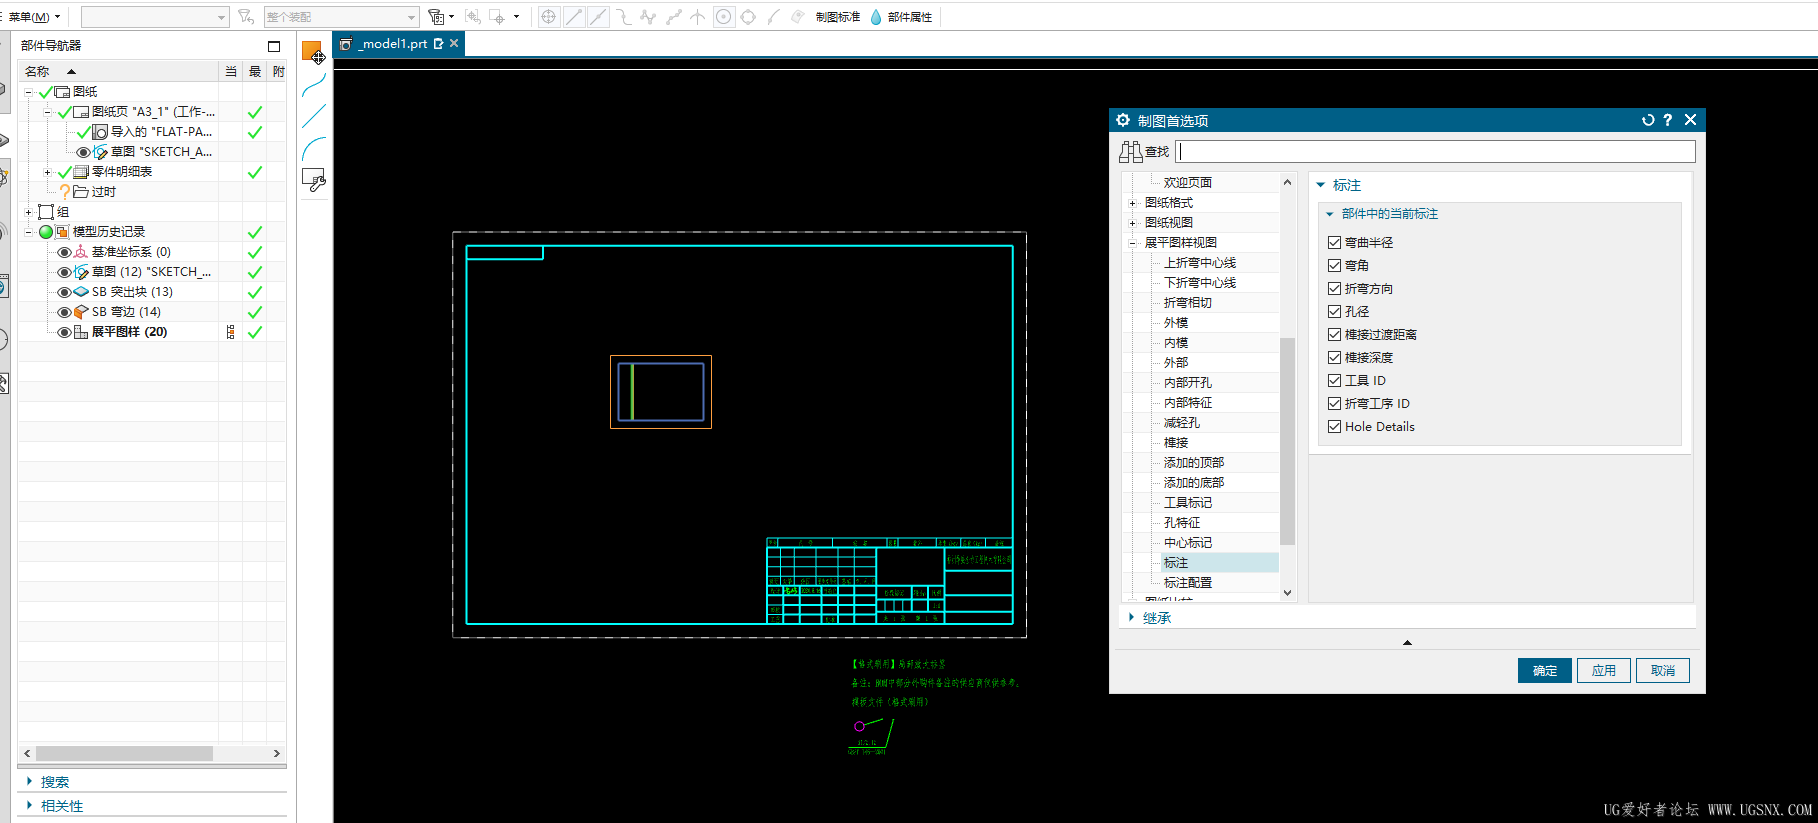Select 上折弯中心线 in preferences tree
The image size is (1818, 823).
[1200, 263]
